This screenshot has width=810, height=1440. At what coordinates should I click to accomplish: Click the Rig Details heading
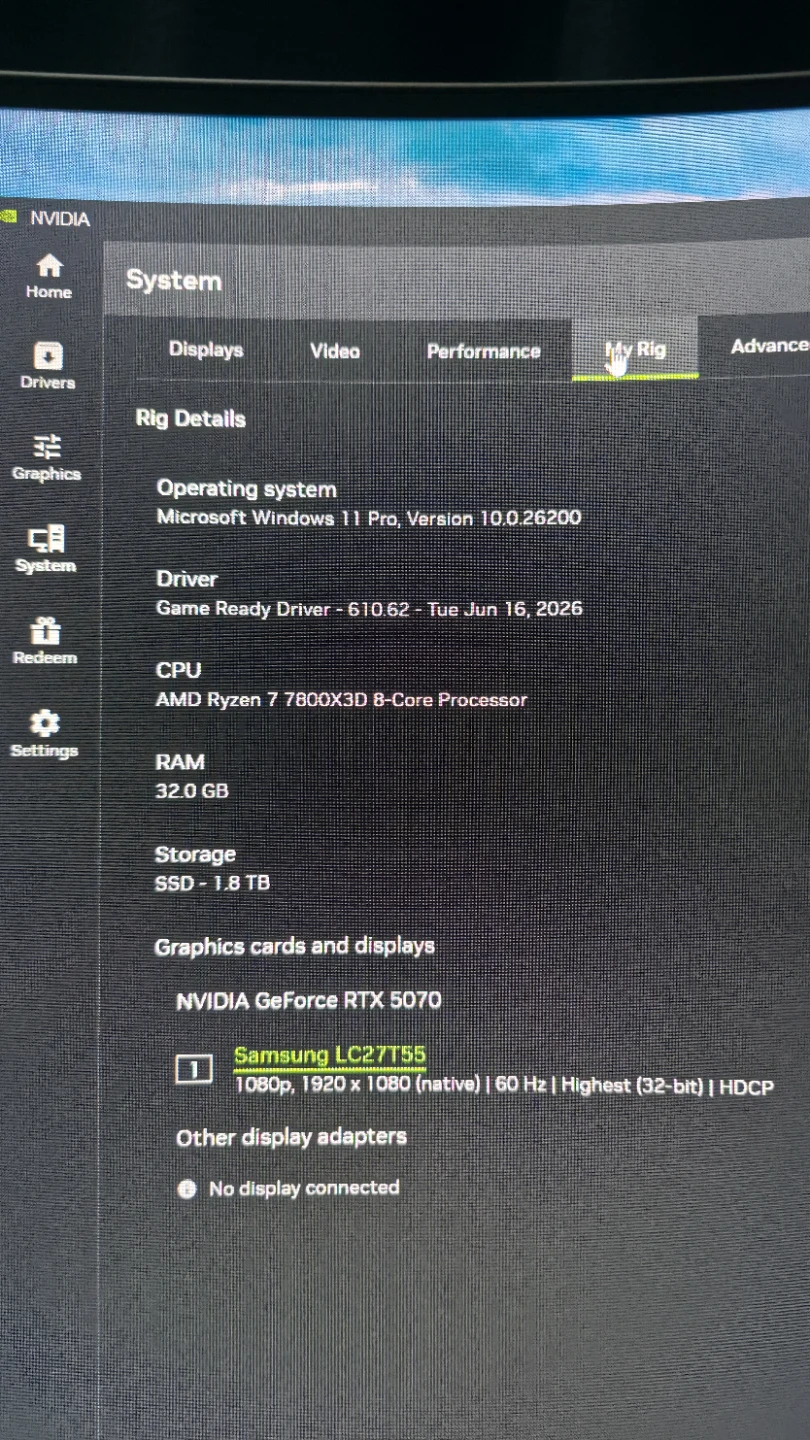point(190,419)
